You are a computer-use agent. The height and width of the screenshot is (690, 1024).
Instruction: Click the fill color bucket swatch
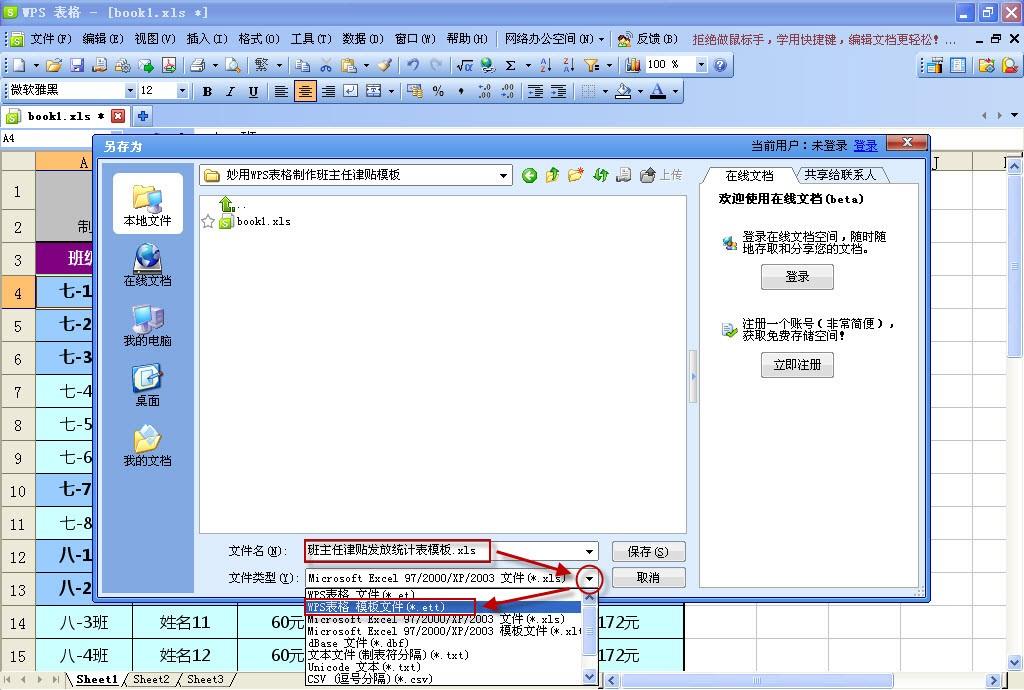tap(623, 91)
